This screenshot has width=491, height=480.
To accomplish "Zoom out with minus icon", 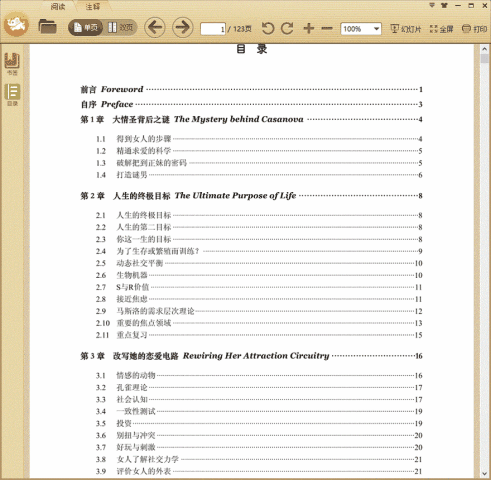I will [327, 28].
